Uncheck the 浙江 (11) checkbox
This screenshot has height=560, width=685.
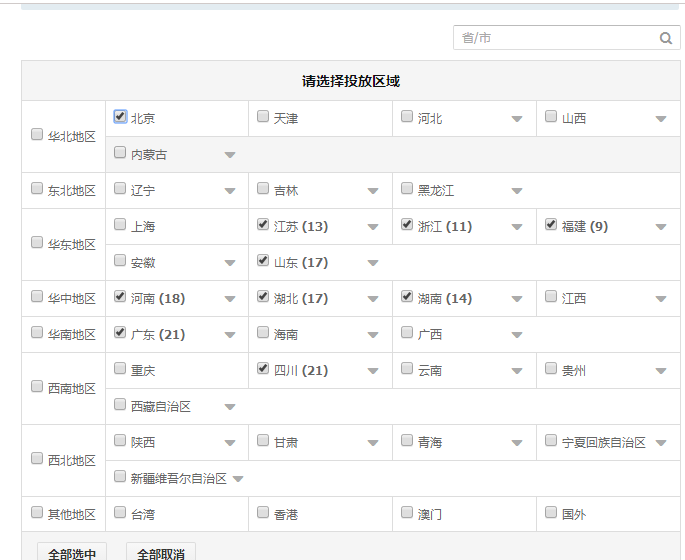point(407,224)
